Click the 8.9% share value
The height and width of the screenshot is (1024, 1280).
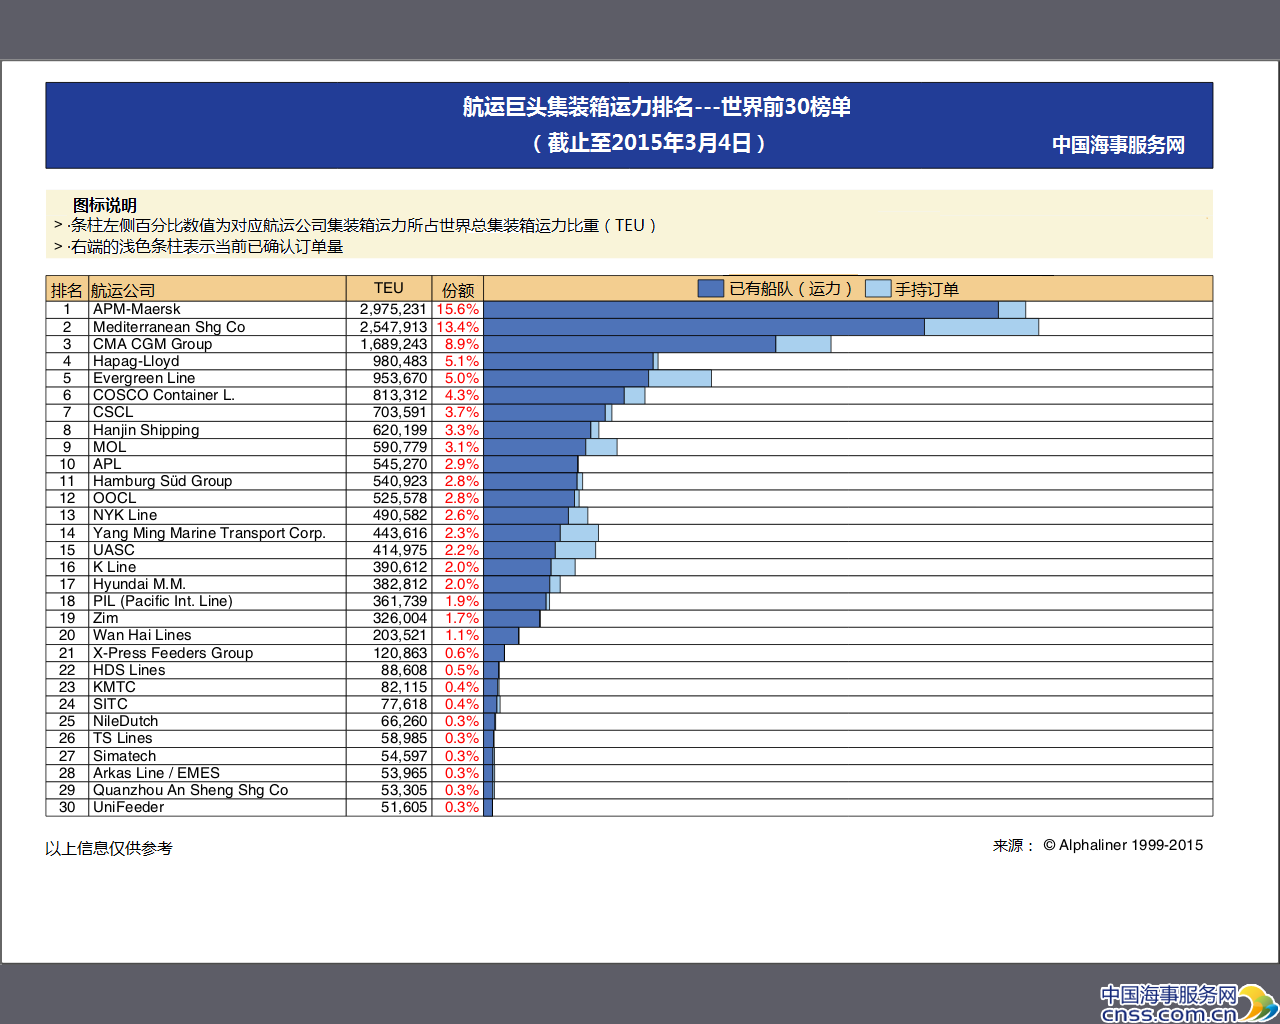(462, 344)
